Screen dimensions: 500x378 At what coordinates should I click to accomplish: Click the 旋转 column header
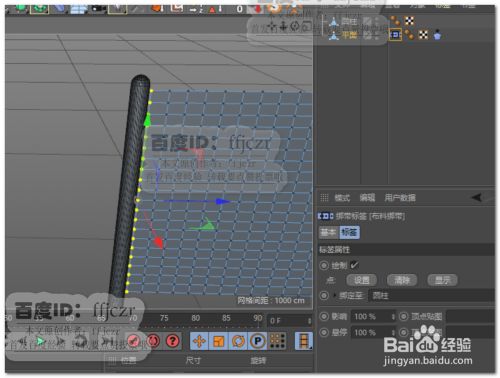point(258,360)
